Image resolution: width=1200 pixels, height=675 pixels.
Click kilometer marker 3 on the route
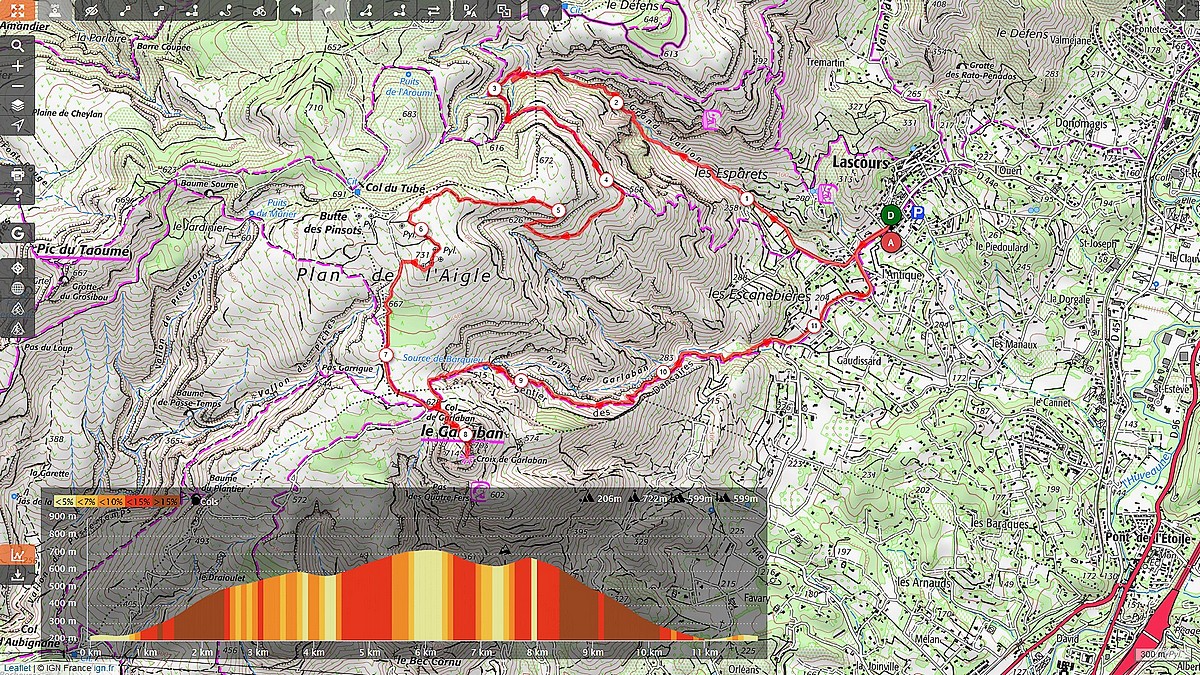pyautogui.click(x=495, y=89)
